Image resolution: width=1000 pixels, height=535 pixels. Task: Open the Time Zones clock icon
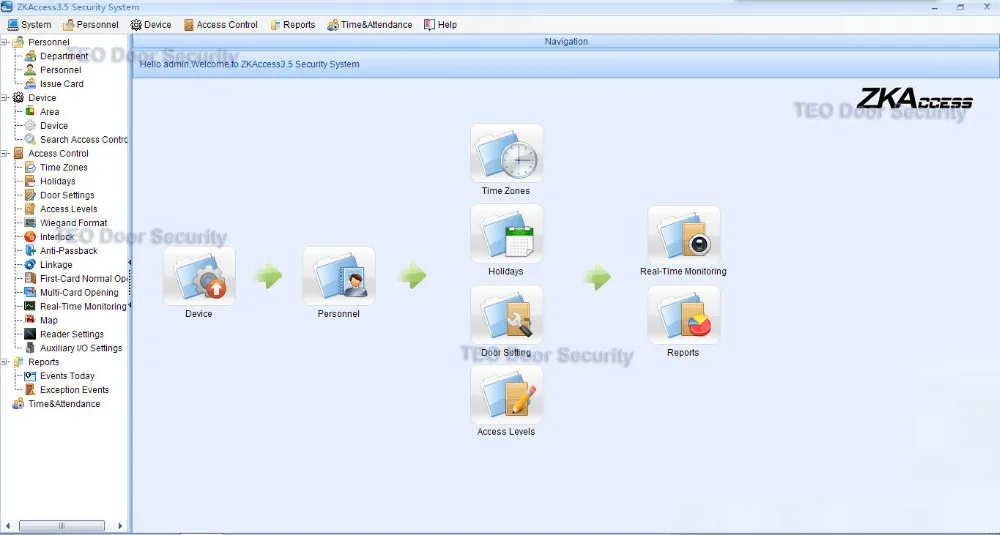(x=506, y=153)
